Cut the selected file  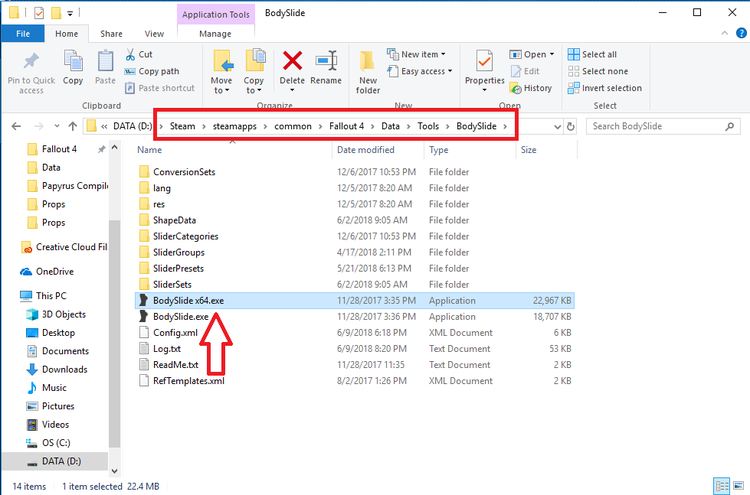pyautogui.click(x=139, y=55)
